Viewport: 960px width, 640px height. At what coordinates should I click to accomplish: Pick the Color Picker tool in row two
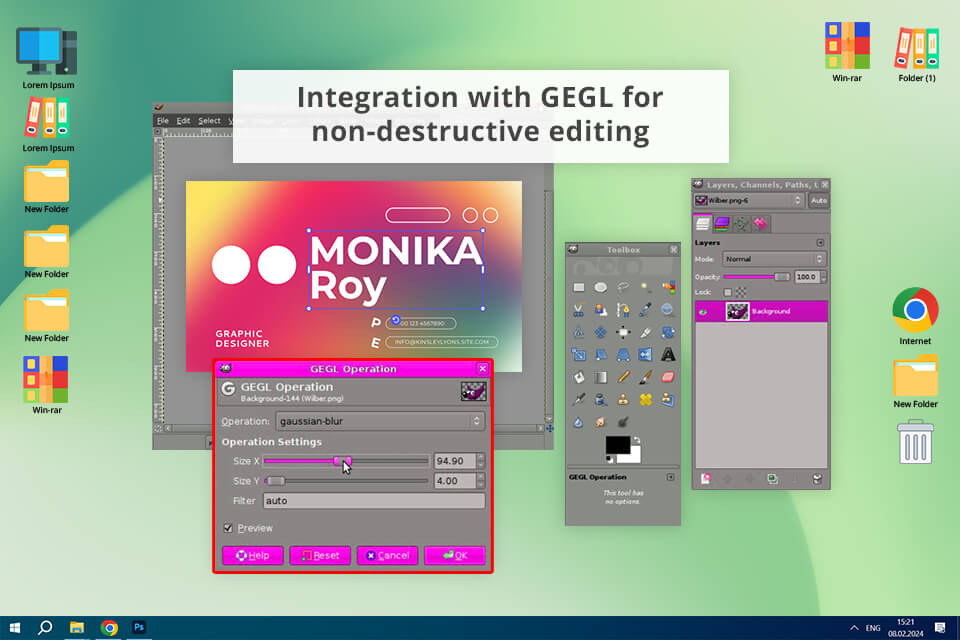point(645,310)
